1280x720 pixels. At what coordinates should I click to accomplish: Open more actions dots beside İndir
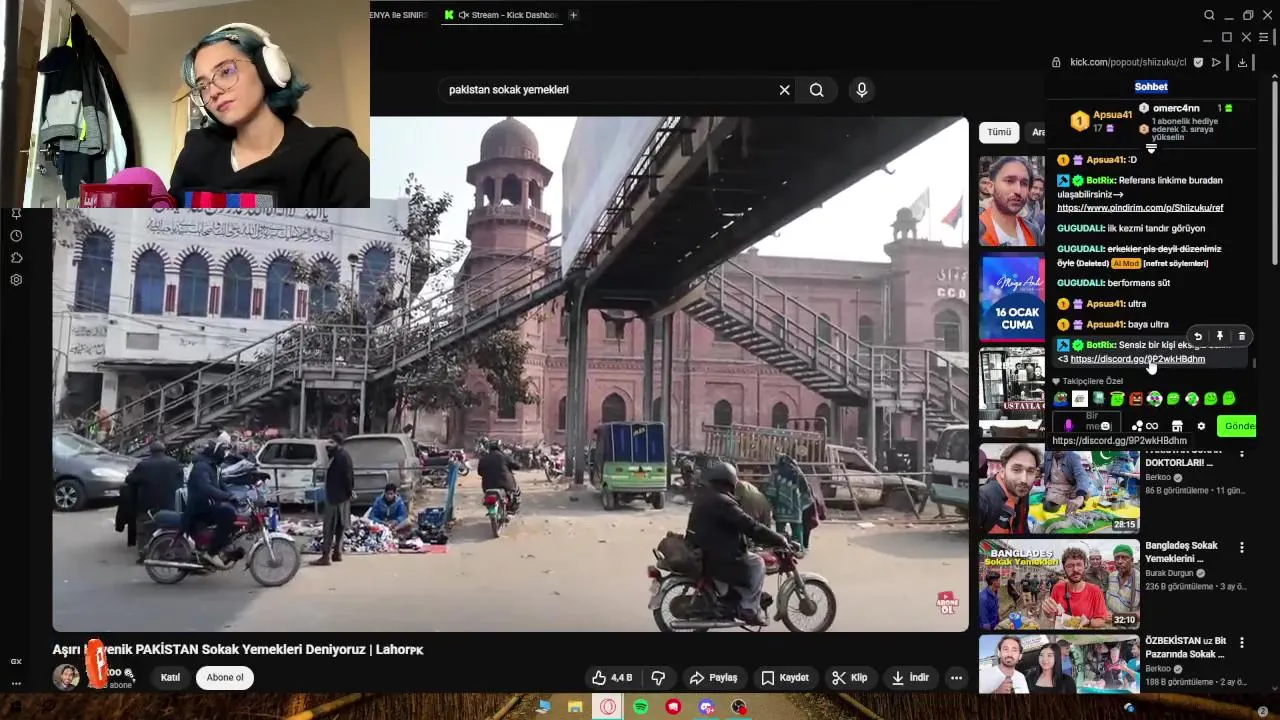[x=957, y=678]
